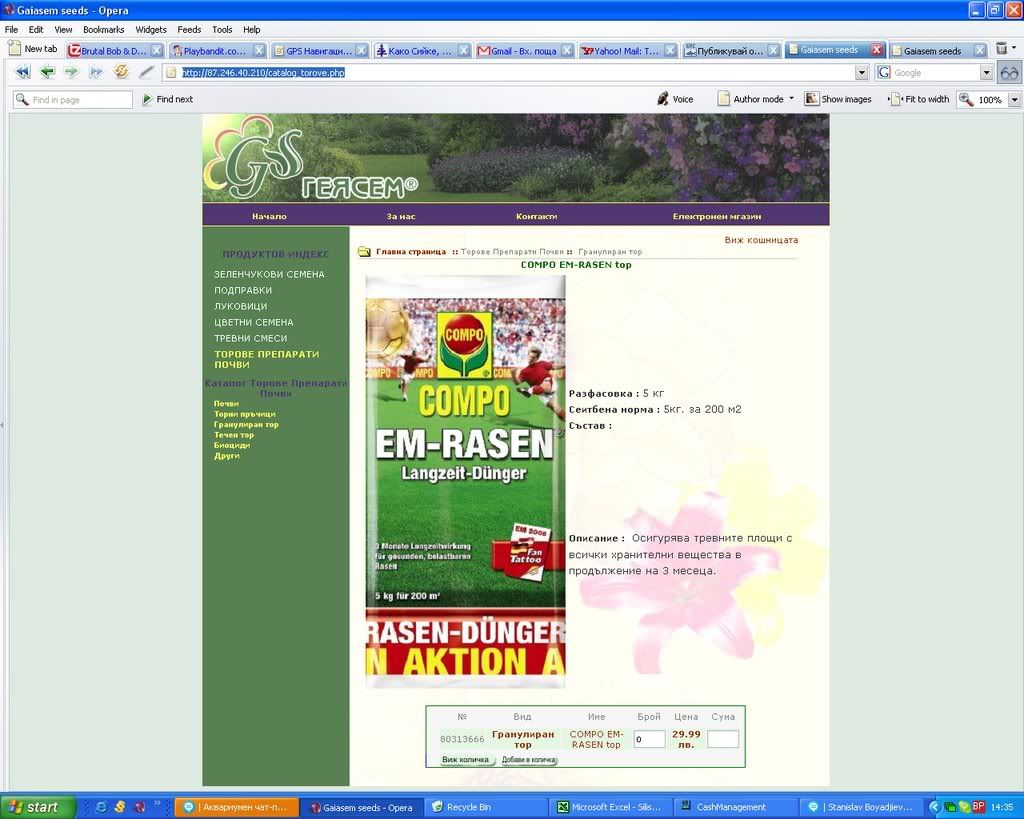Toggle Author mode button
Image resolution: width=1024 pixels, height=819 pixels.
(x=725, y=99)
